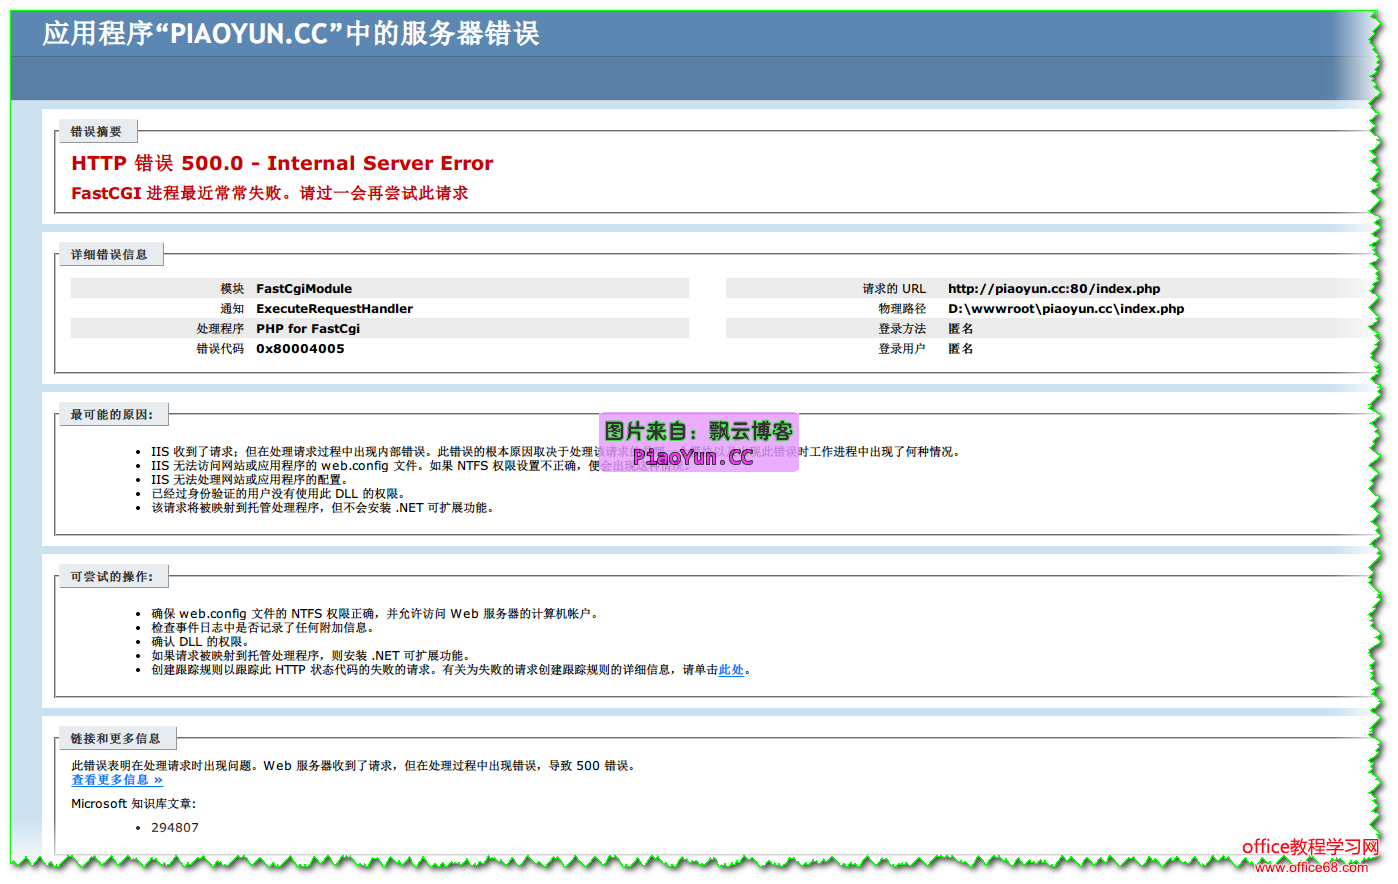Click the "图片来自：飘云博客" watermark overlay
Viewport: 1398px width, 884px height.
[x=698, y=432]
